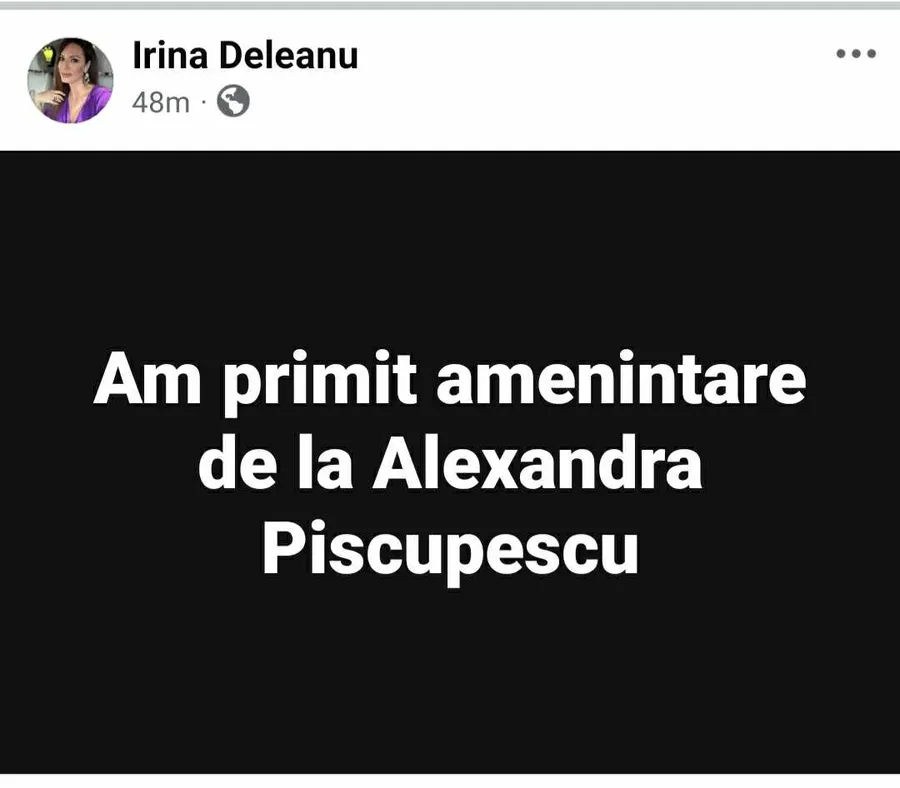Open Irina Deleanu's profile picture

[x=70, y=80]
